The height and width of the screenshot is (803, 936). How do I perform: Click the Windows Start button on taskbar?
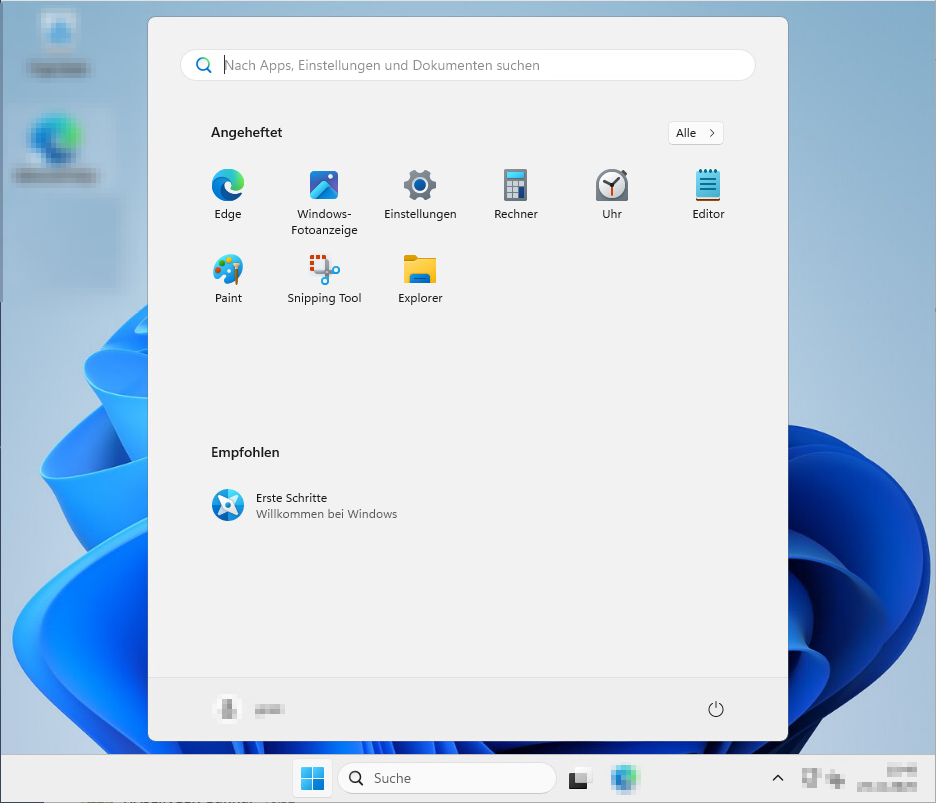click(312, 778)
